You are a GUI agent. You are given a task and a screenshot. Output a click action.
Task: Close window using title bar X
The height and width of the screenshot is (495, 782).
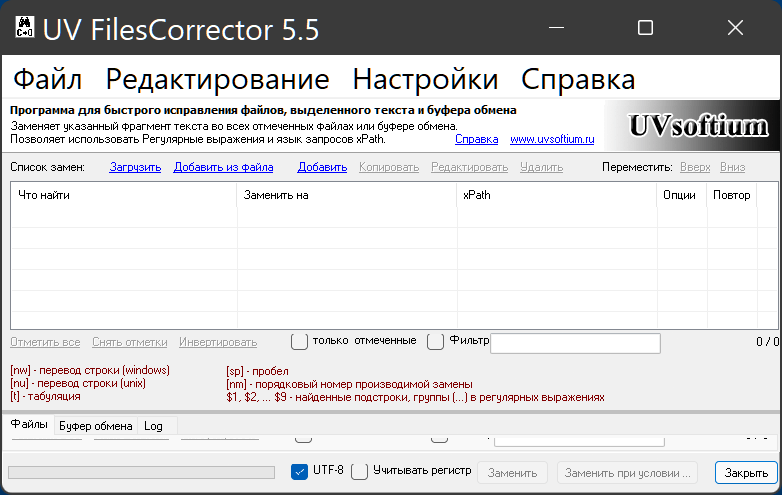(735, 27)
